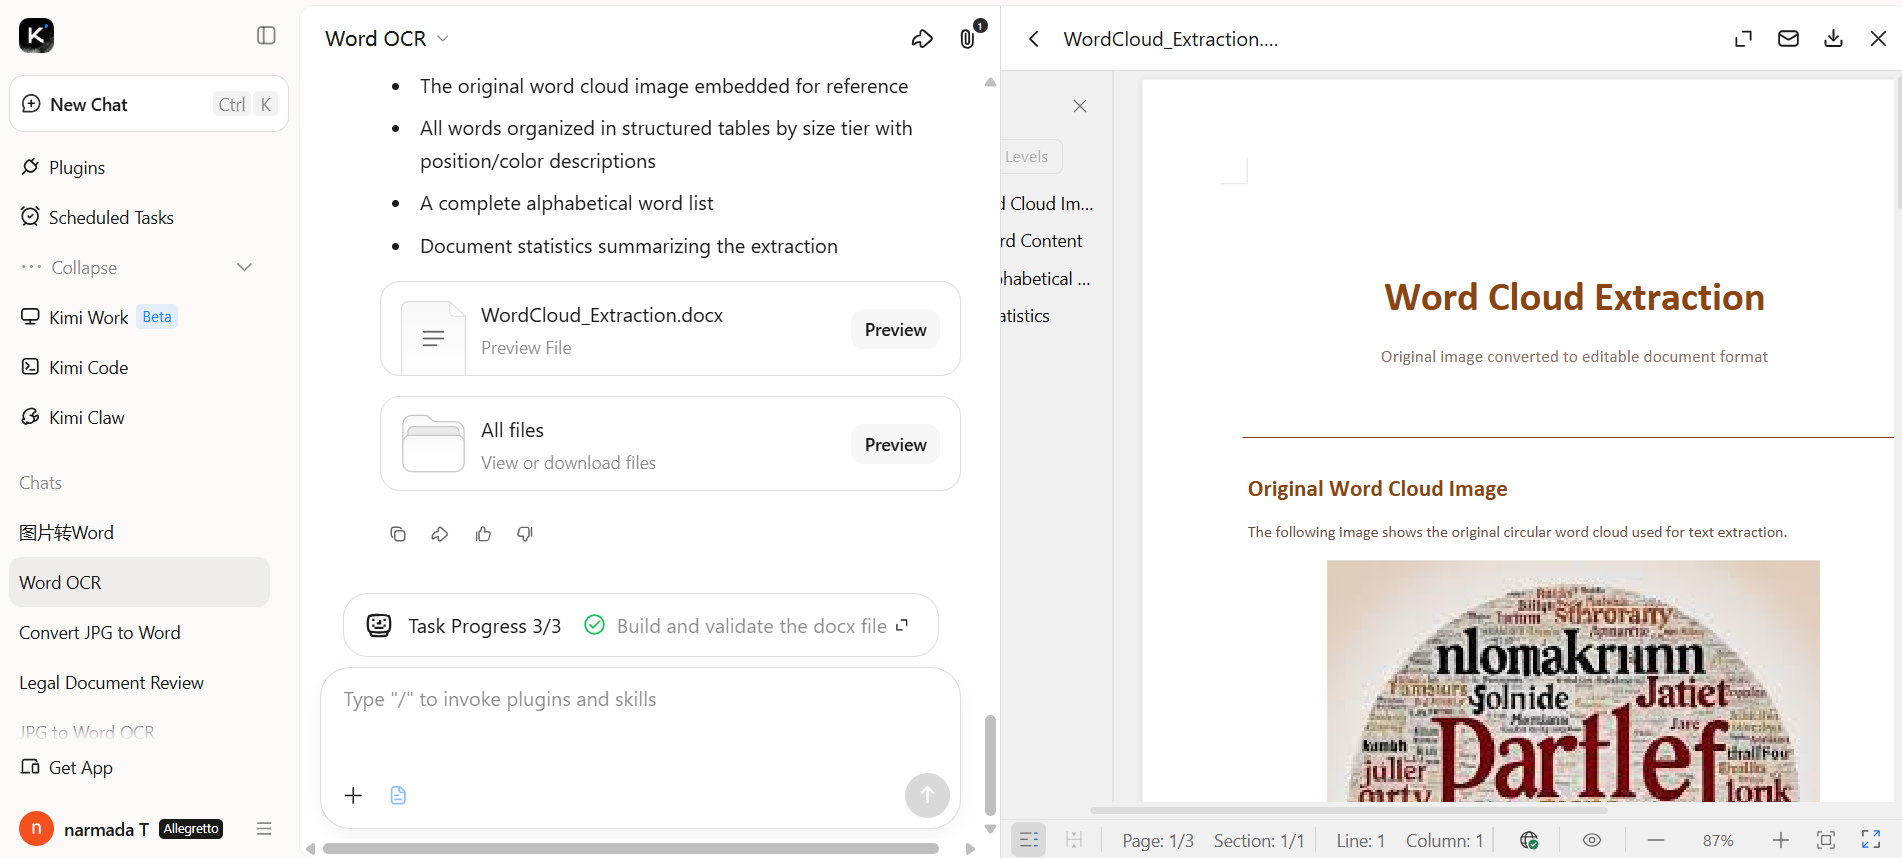Viewport: 1902px width, 858px height.
Task: Select the Word OCR chat
Action: (x=139, y=582)
